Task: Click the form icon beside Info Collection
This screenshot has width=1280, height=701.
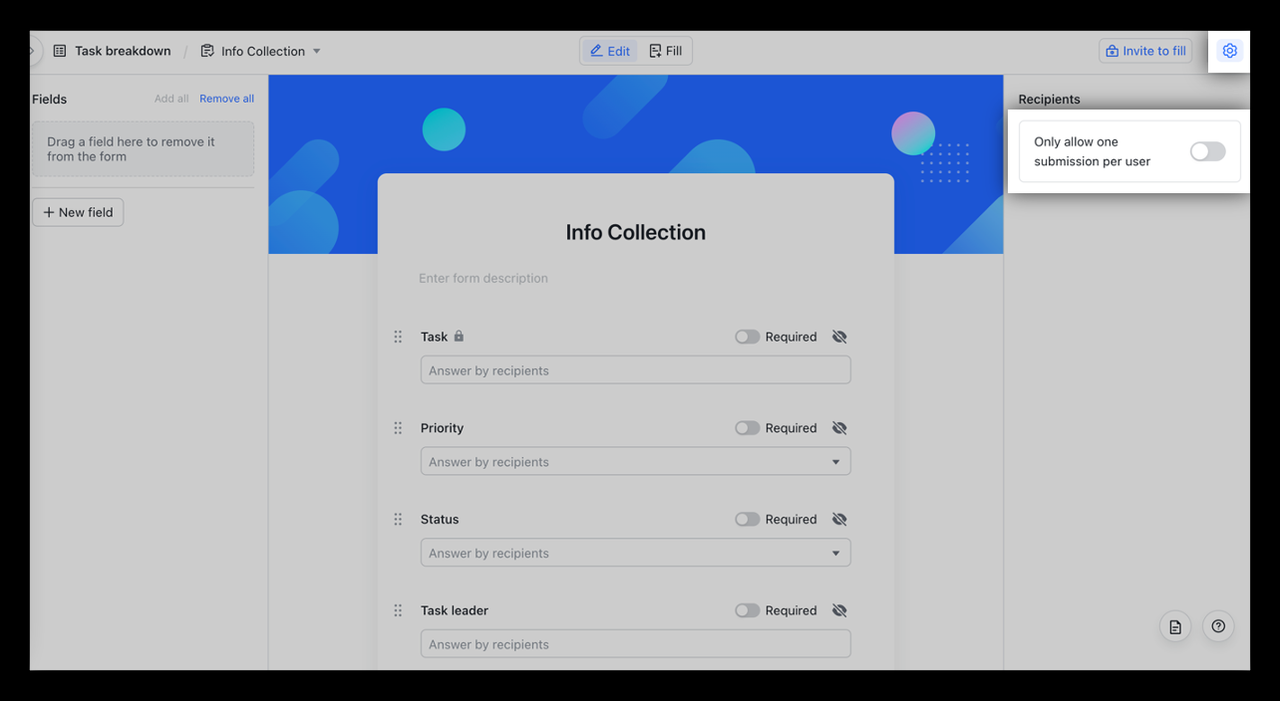Action: click(207, 51)
